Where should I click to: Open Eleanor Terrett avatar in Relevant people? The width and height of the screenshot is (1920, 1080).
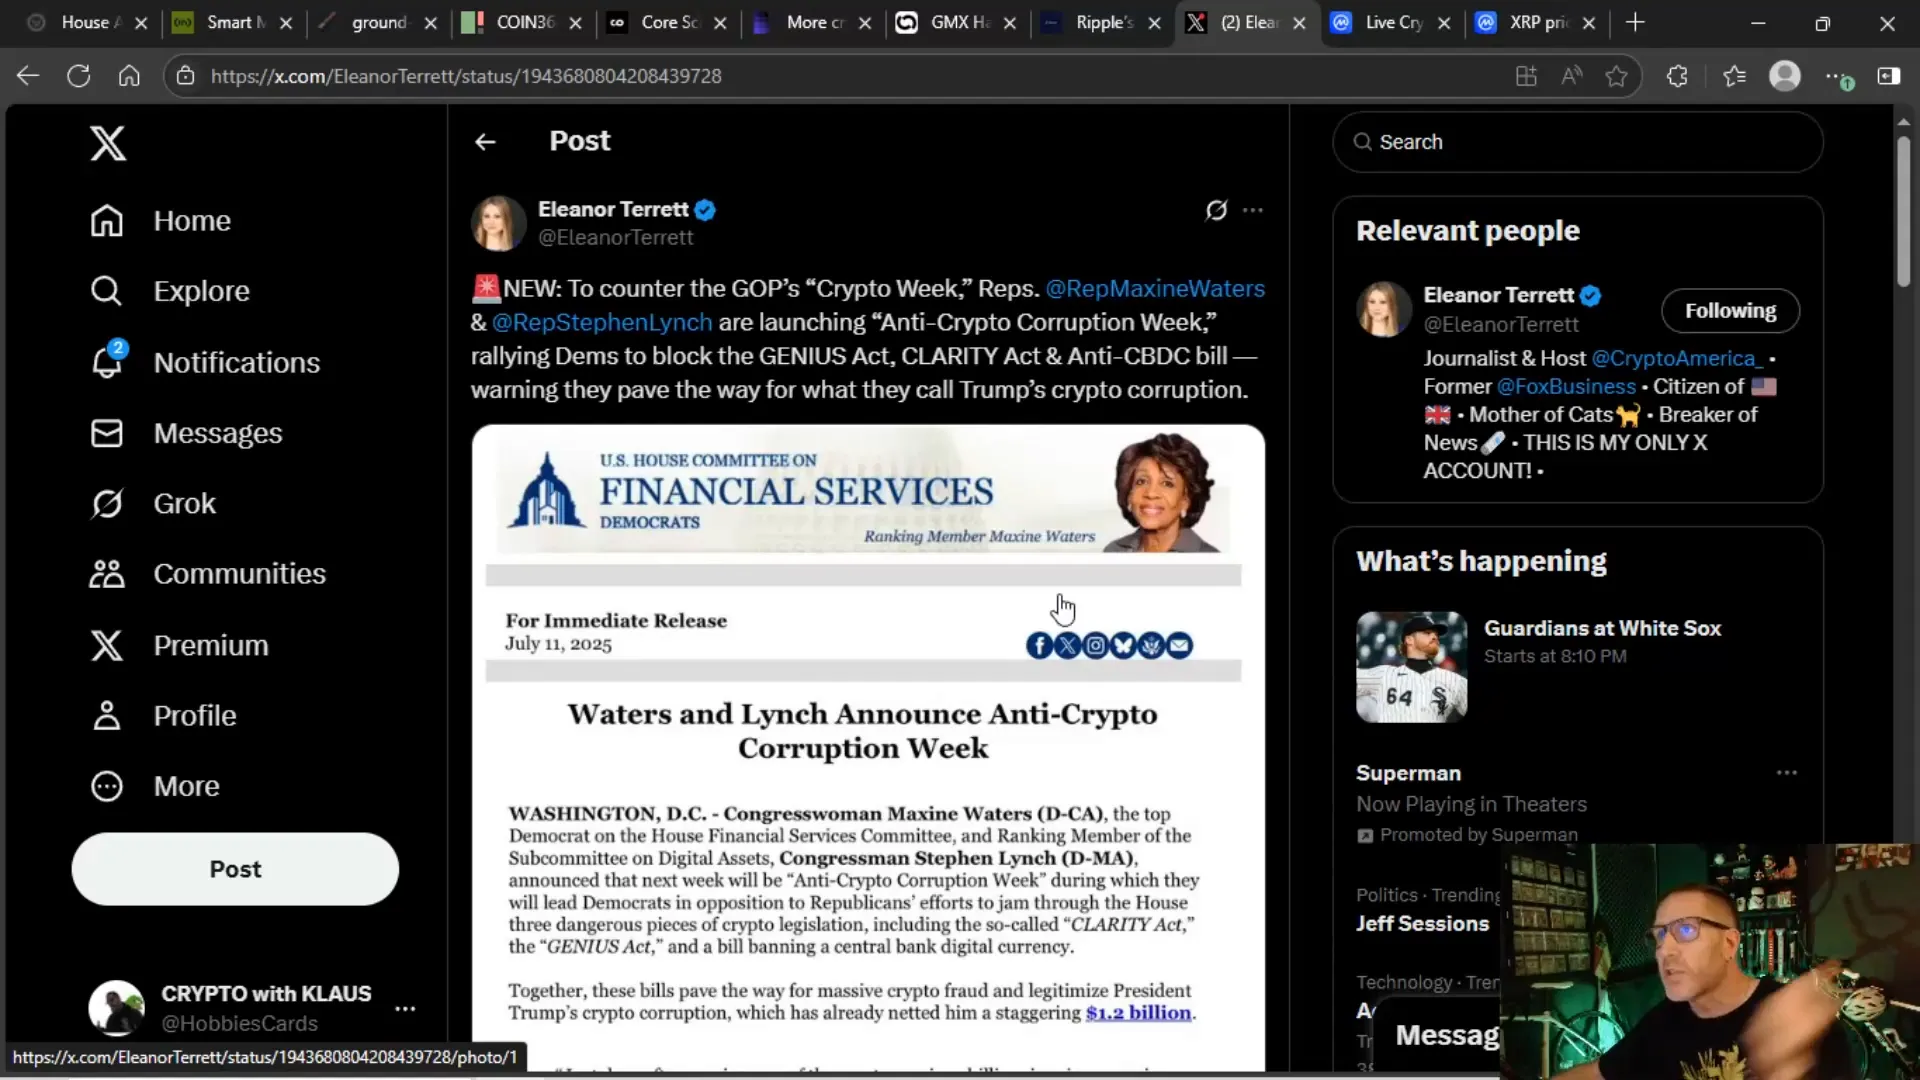[1384, 309]
